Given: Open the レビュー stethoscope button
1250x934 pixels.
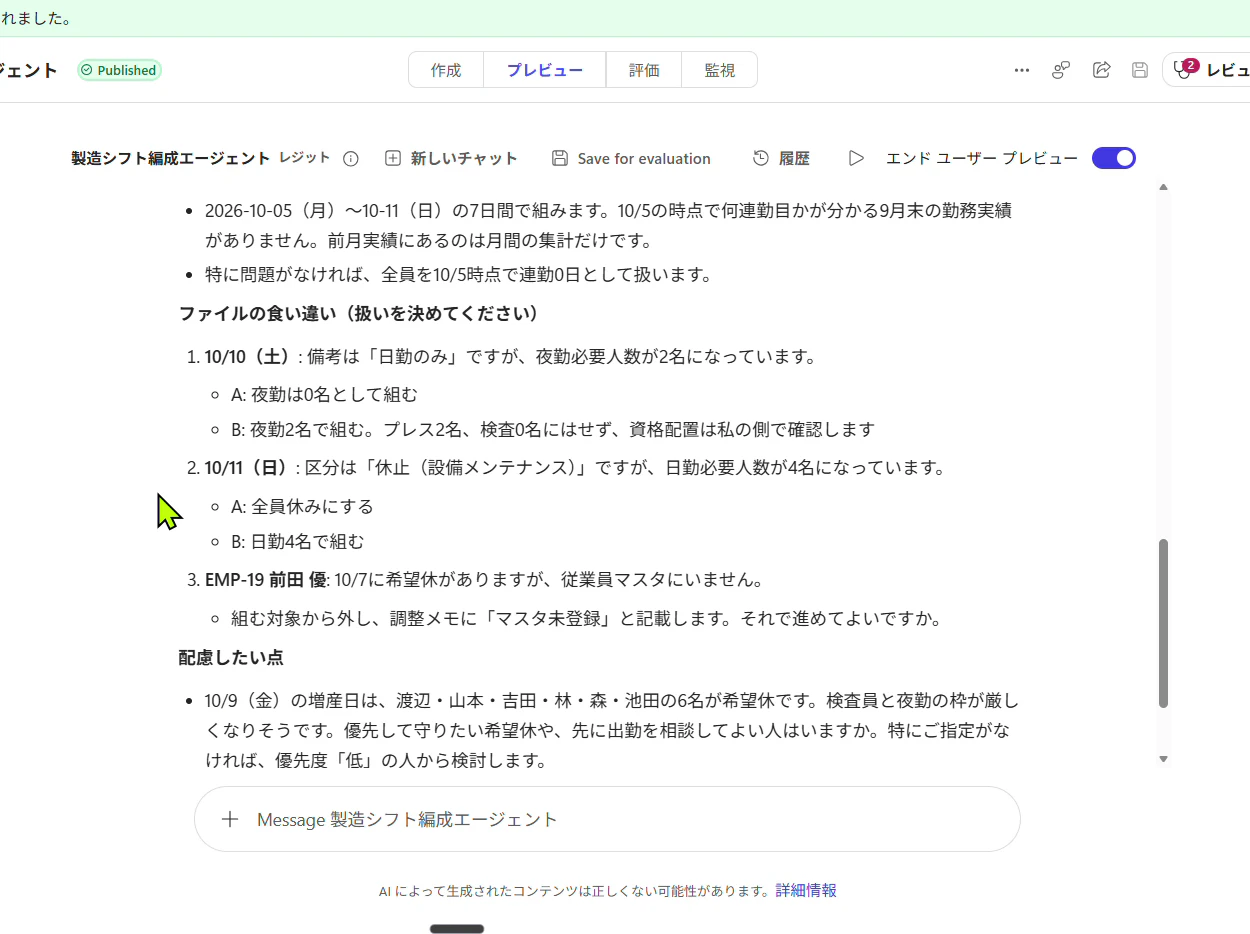Looking at the screenshot, I should [1207, 70].
